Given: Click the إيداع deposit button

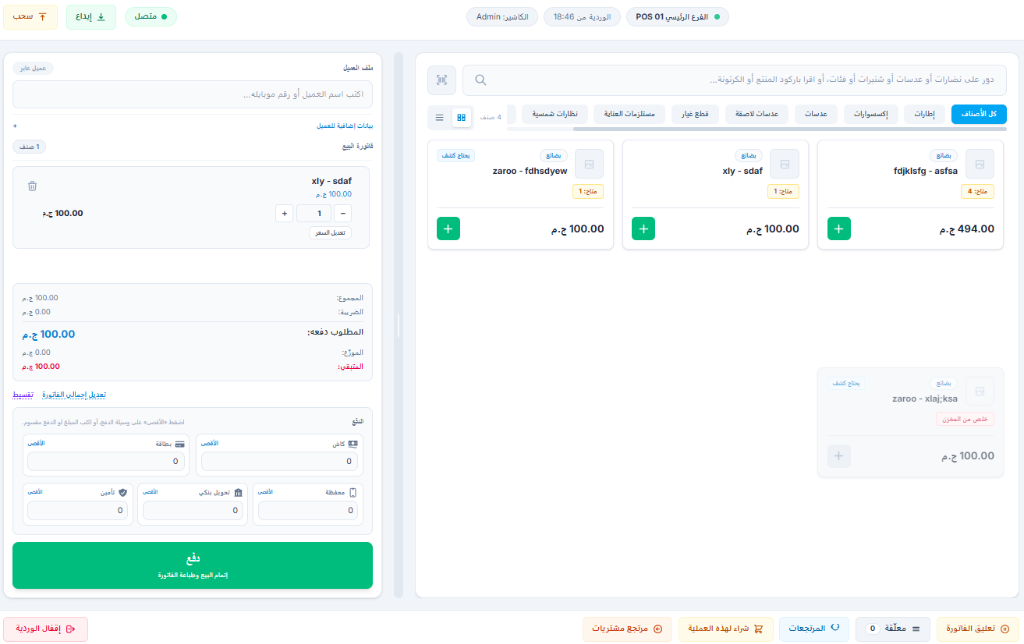Looking at the screenshot, I should pyautogui.click(x=91, y=16).
